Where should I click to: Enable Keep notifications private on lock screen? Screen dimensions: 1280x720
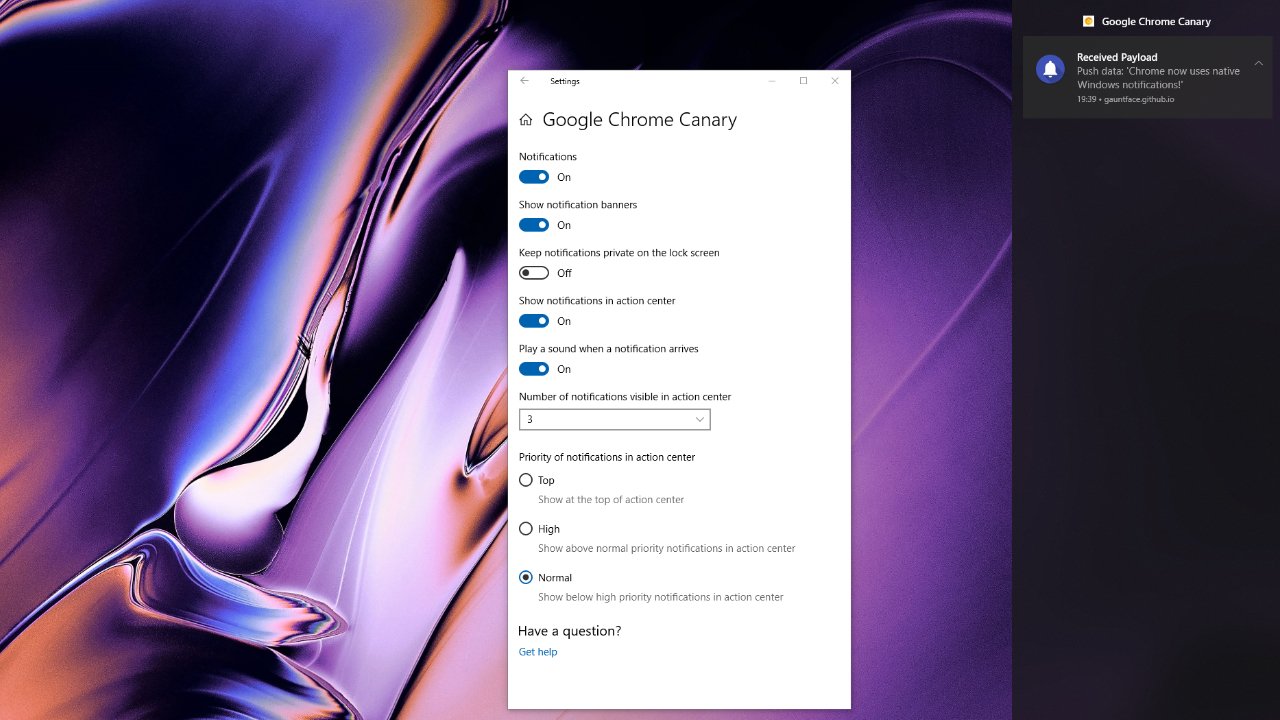[534, 273]
